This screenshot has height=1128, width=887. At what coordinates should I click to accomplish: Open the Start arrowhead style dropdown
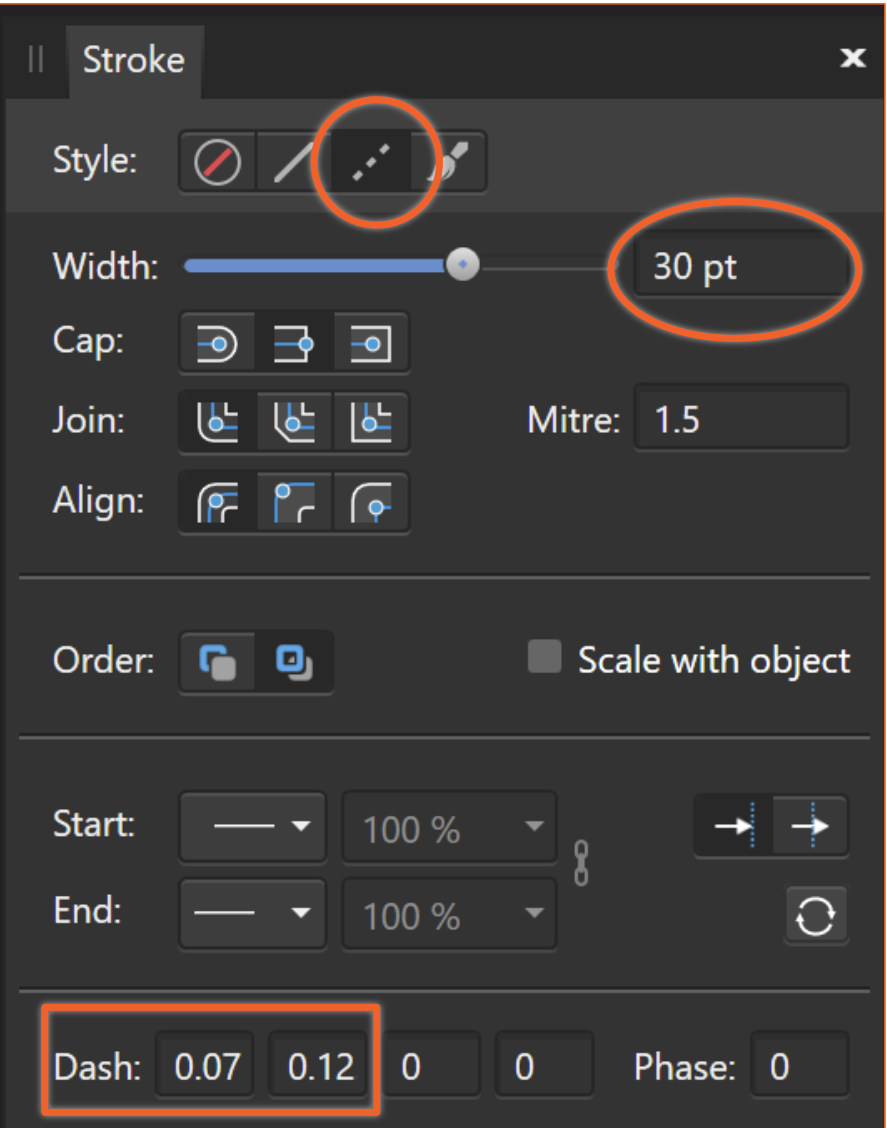[253, 827]
